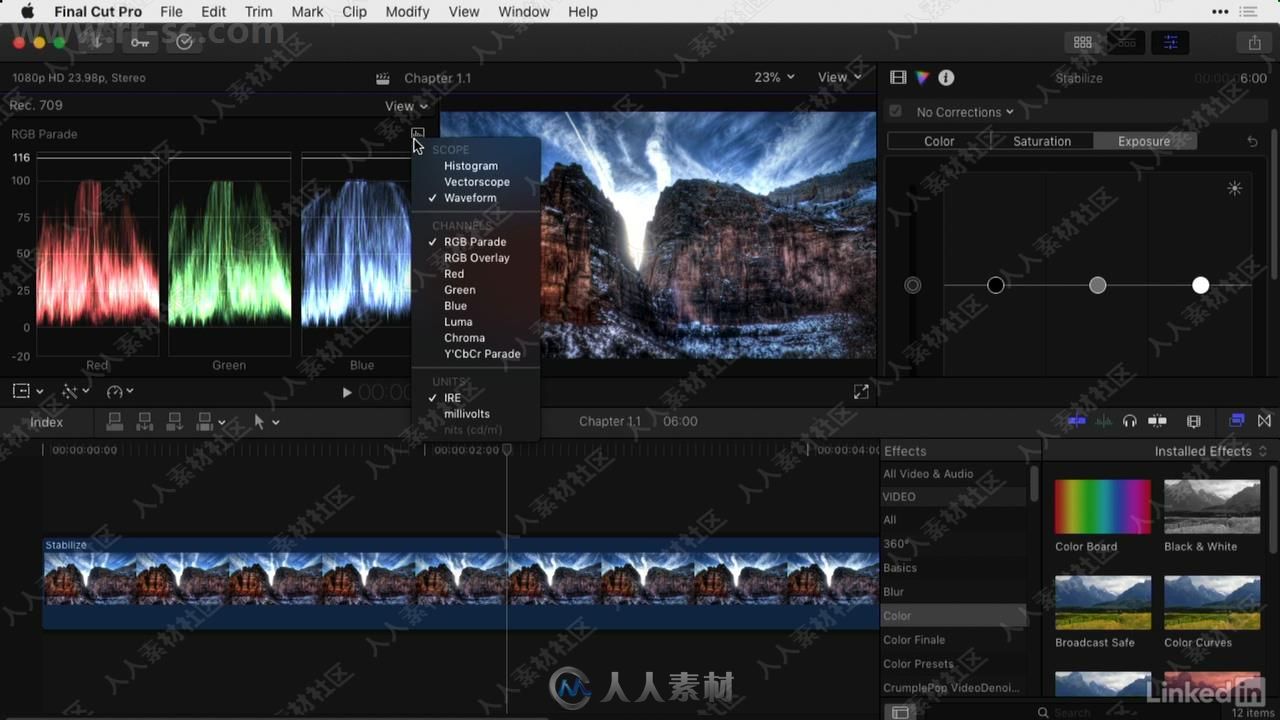Image resolution: width=1280 pixels, height=720 pixels.
Task: Select the highlights exposure white puck
Action: point(1200,285)
